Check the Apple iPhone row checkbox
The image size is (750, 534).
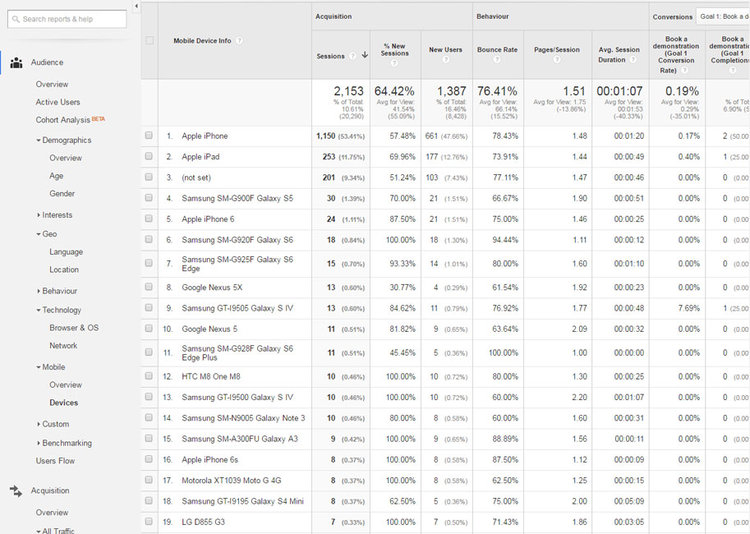coord(149,135)
